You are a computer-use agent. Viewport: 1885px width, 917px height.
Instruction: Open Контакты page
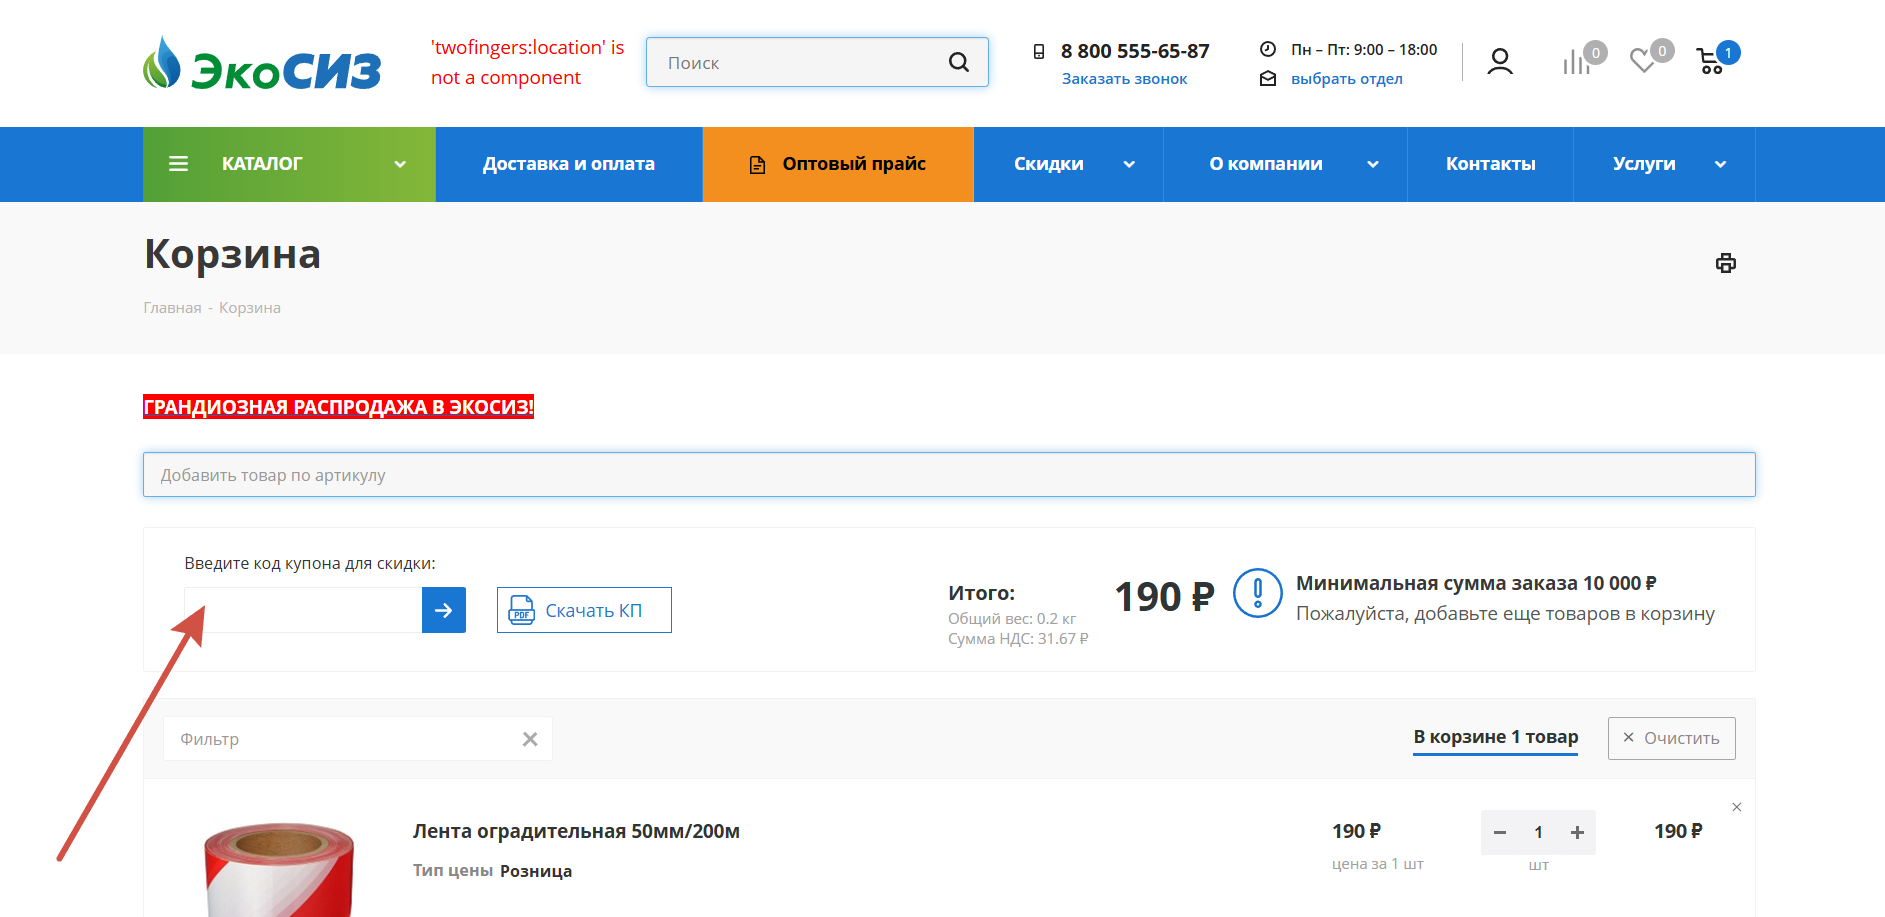click(x=1490, y=164)
